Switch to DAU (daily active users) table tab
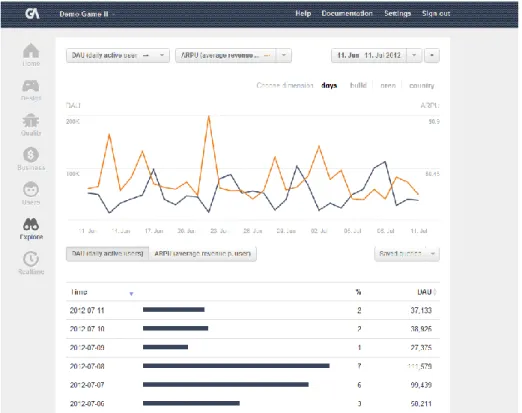This screenshot has height=413, width=522. pyautogui.click(x=107, y=254)
